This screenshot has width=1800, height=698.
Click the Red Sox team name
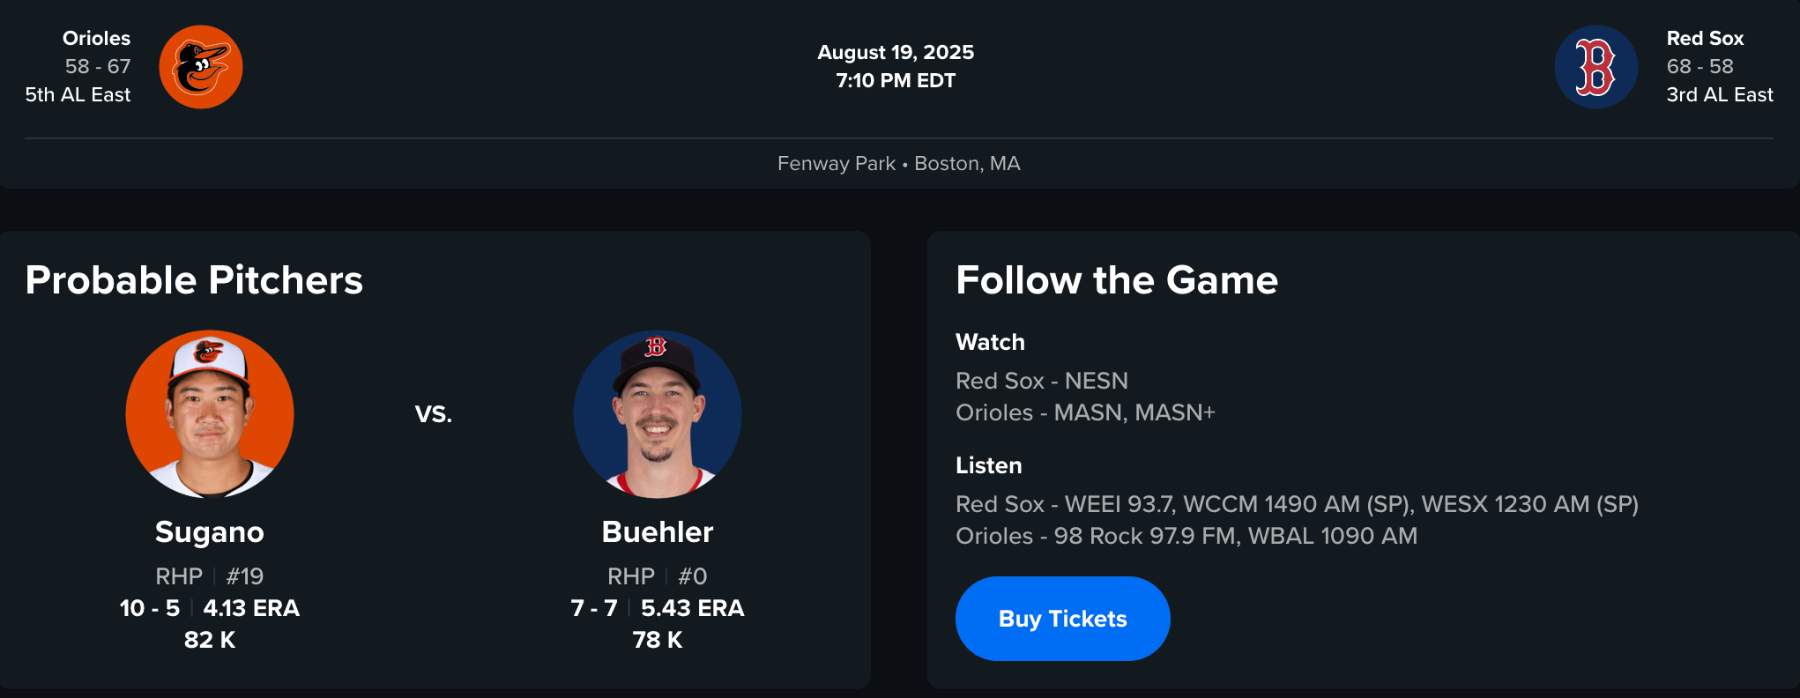coord(1704,38)
